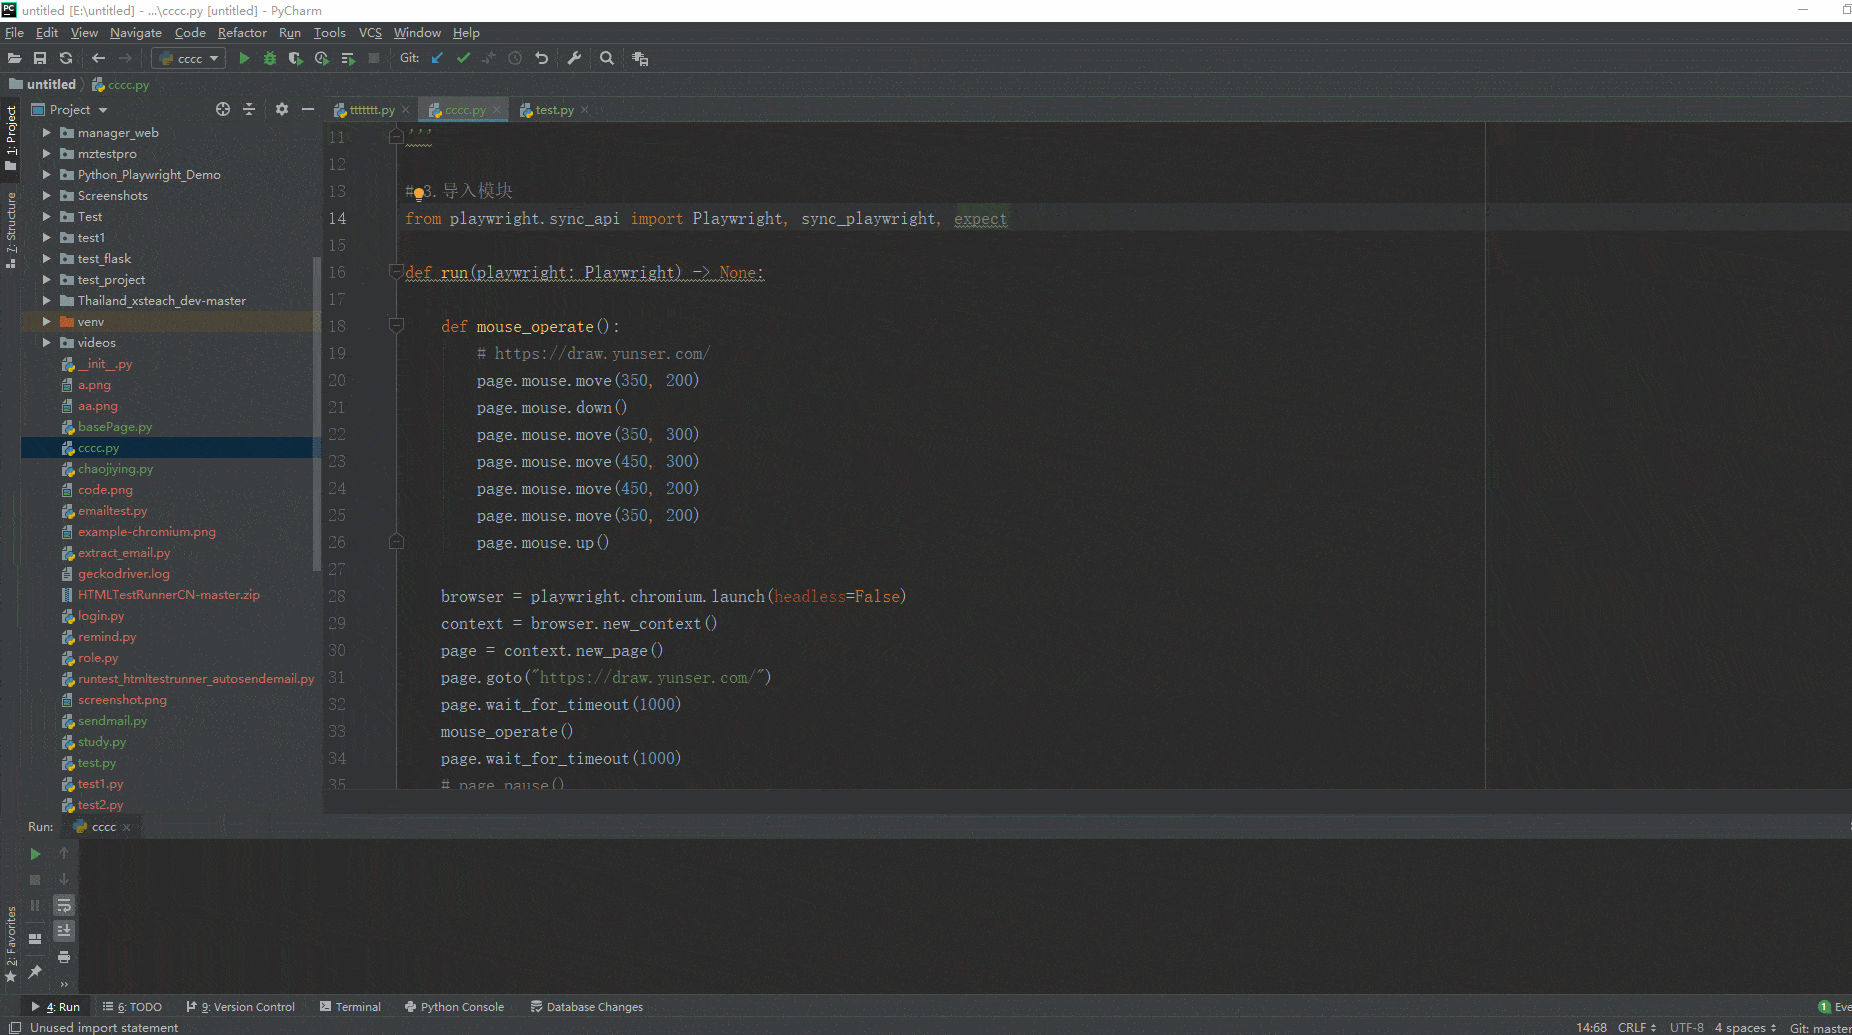
Task: Print run output with printer icon
Action: pos(64,957)
